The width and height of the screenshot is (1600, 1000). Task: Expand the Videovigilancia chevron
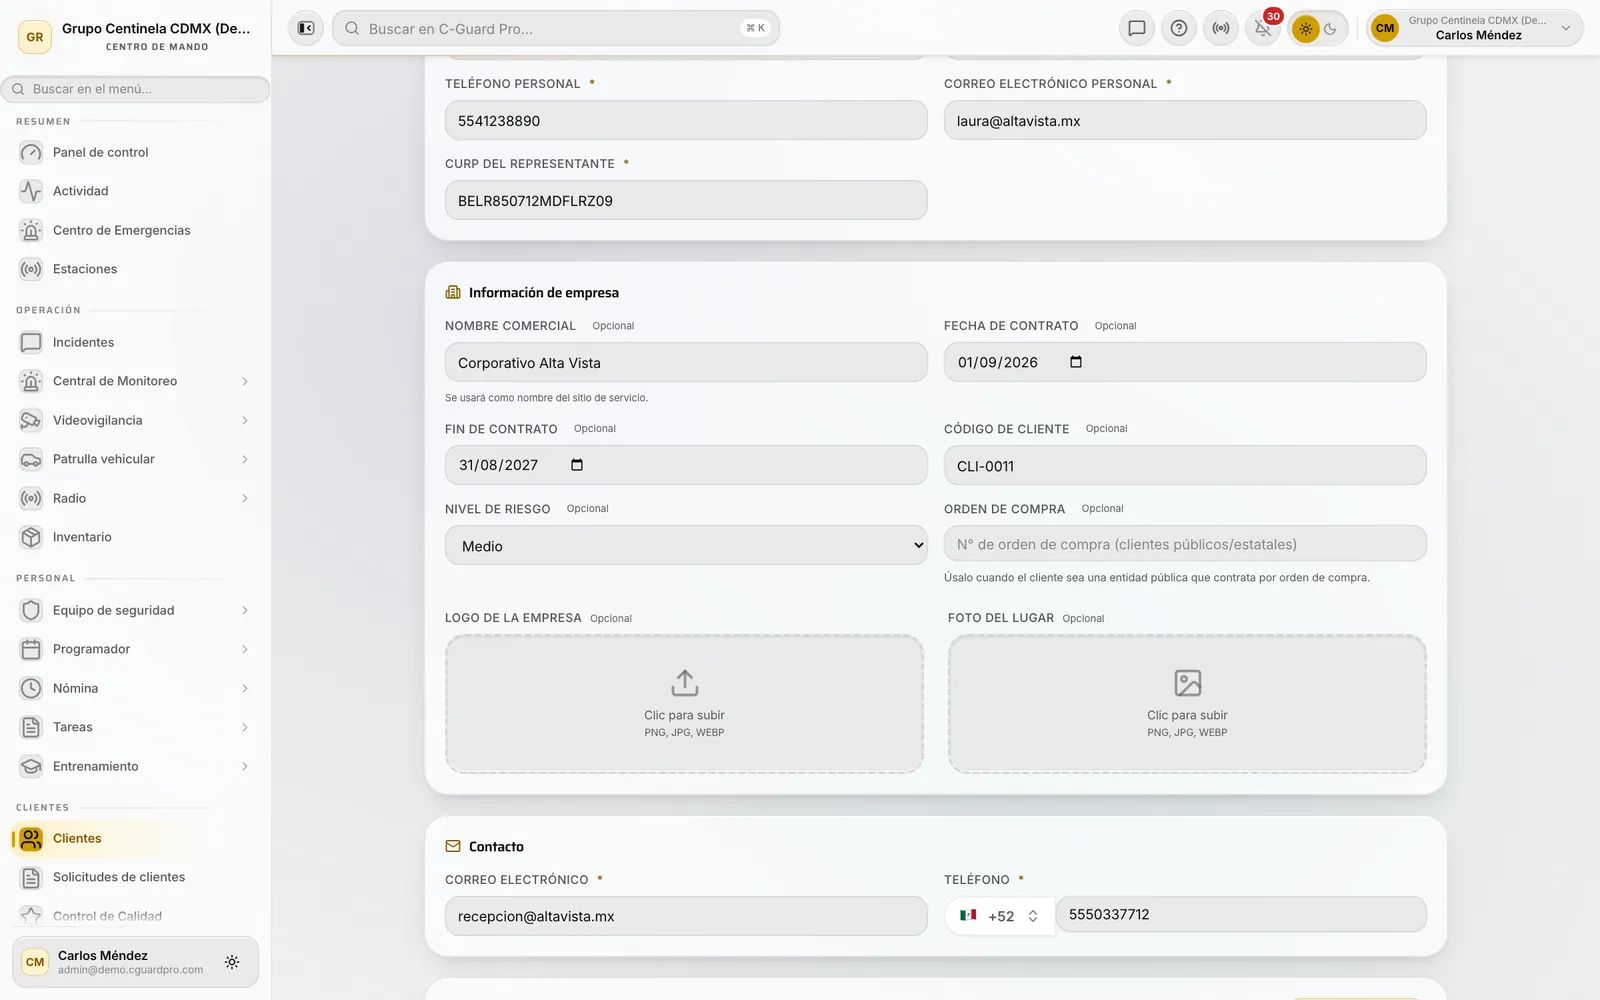[244, 420]
